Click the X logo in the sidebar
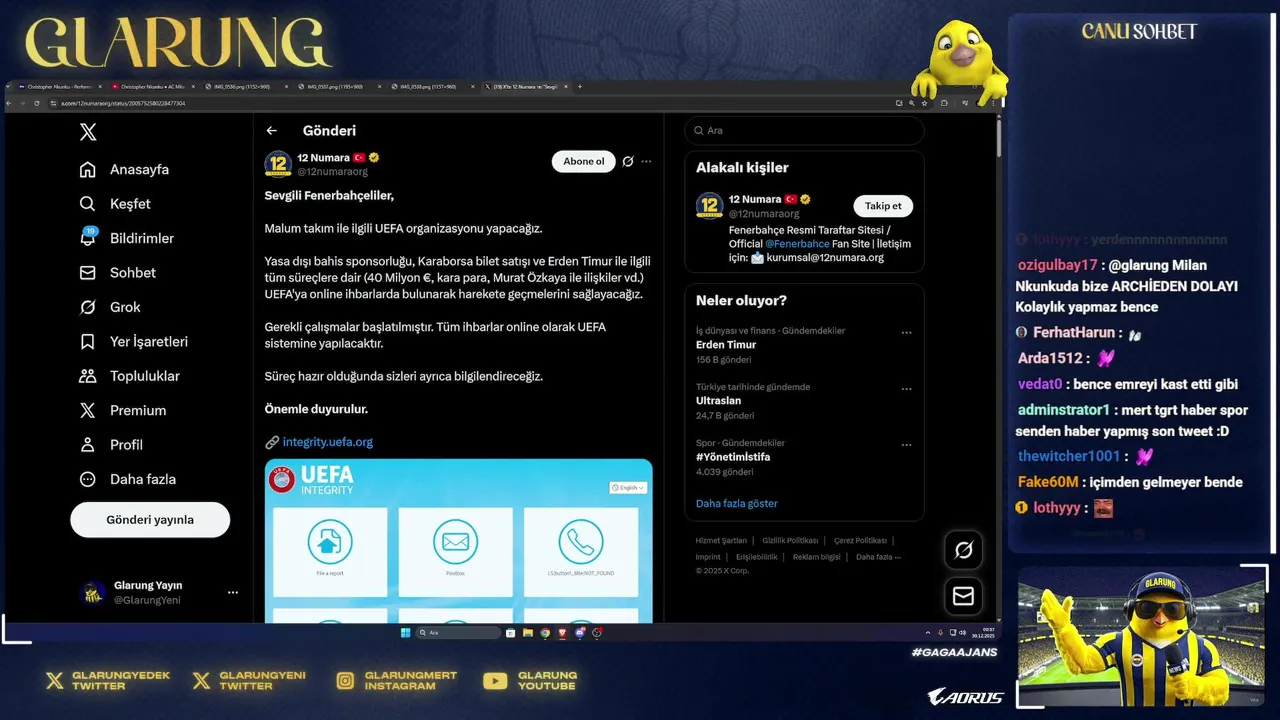 pos(88,132)
